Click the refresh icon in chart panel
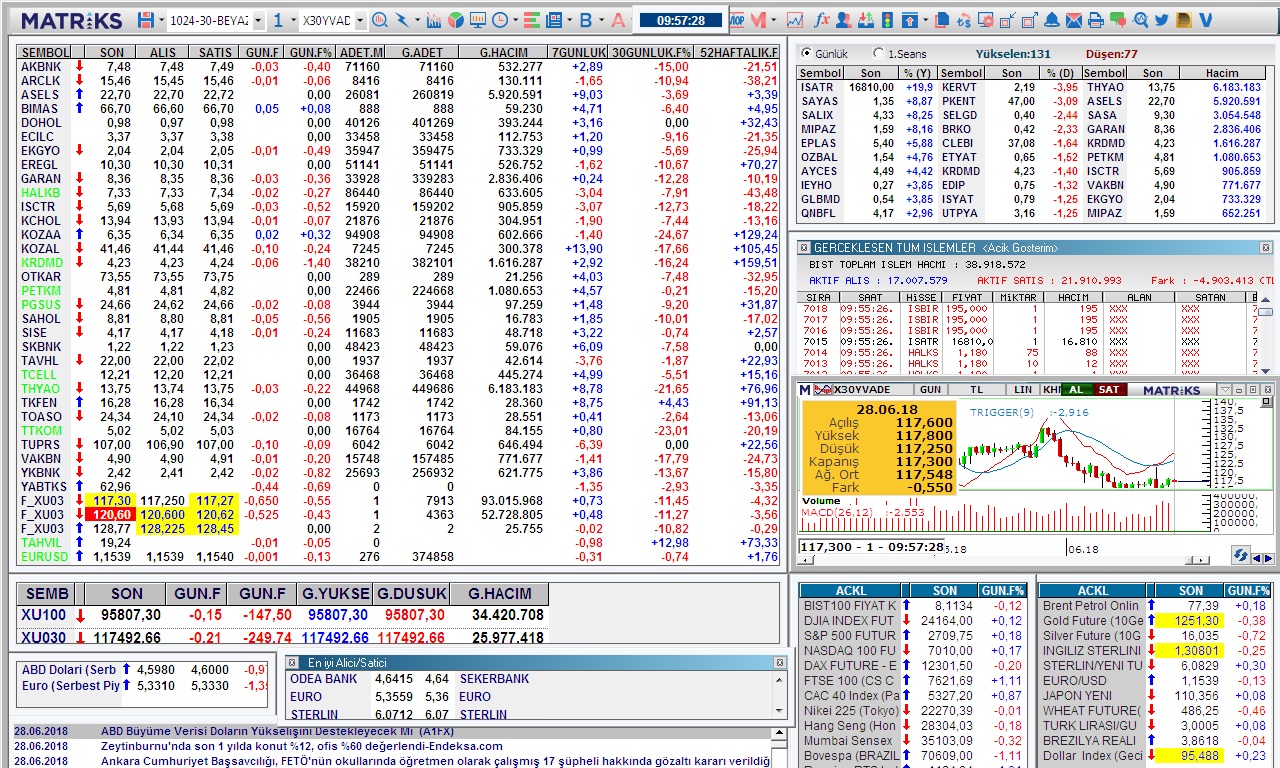1280x768 pixels. pos(1240,555)
